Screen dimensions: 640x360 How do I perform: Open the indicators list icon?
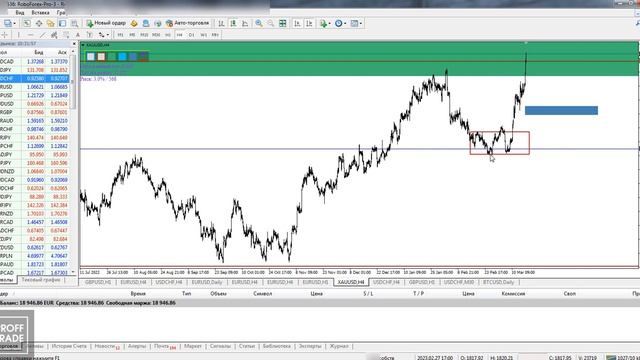pyautogui.click(x=323, y=23)
